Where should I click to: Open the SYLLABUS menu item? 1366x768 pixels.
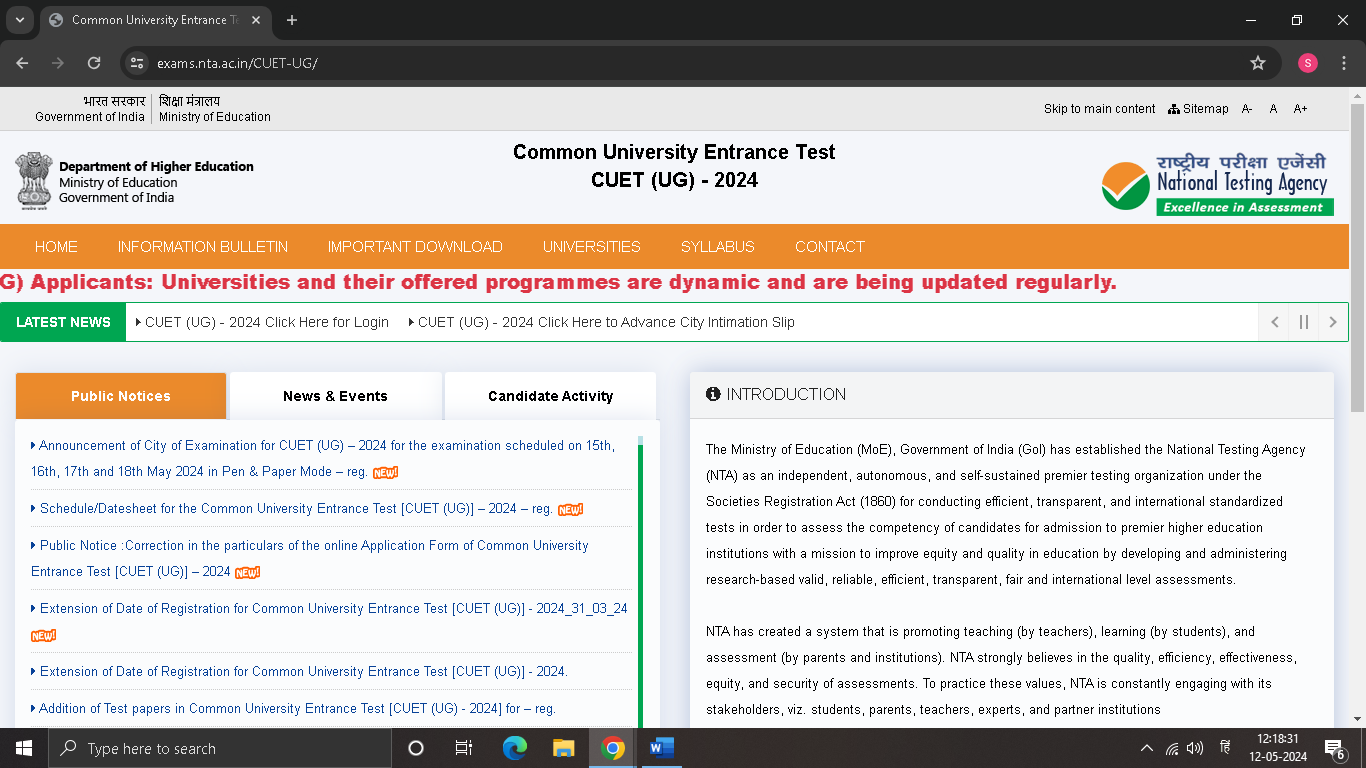(718, 247)
